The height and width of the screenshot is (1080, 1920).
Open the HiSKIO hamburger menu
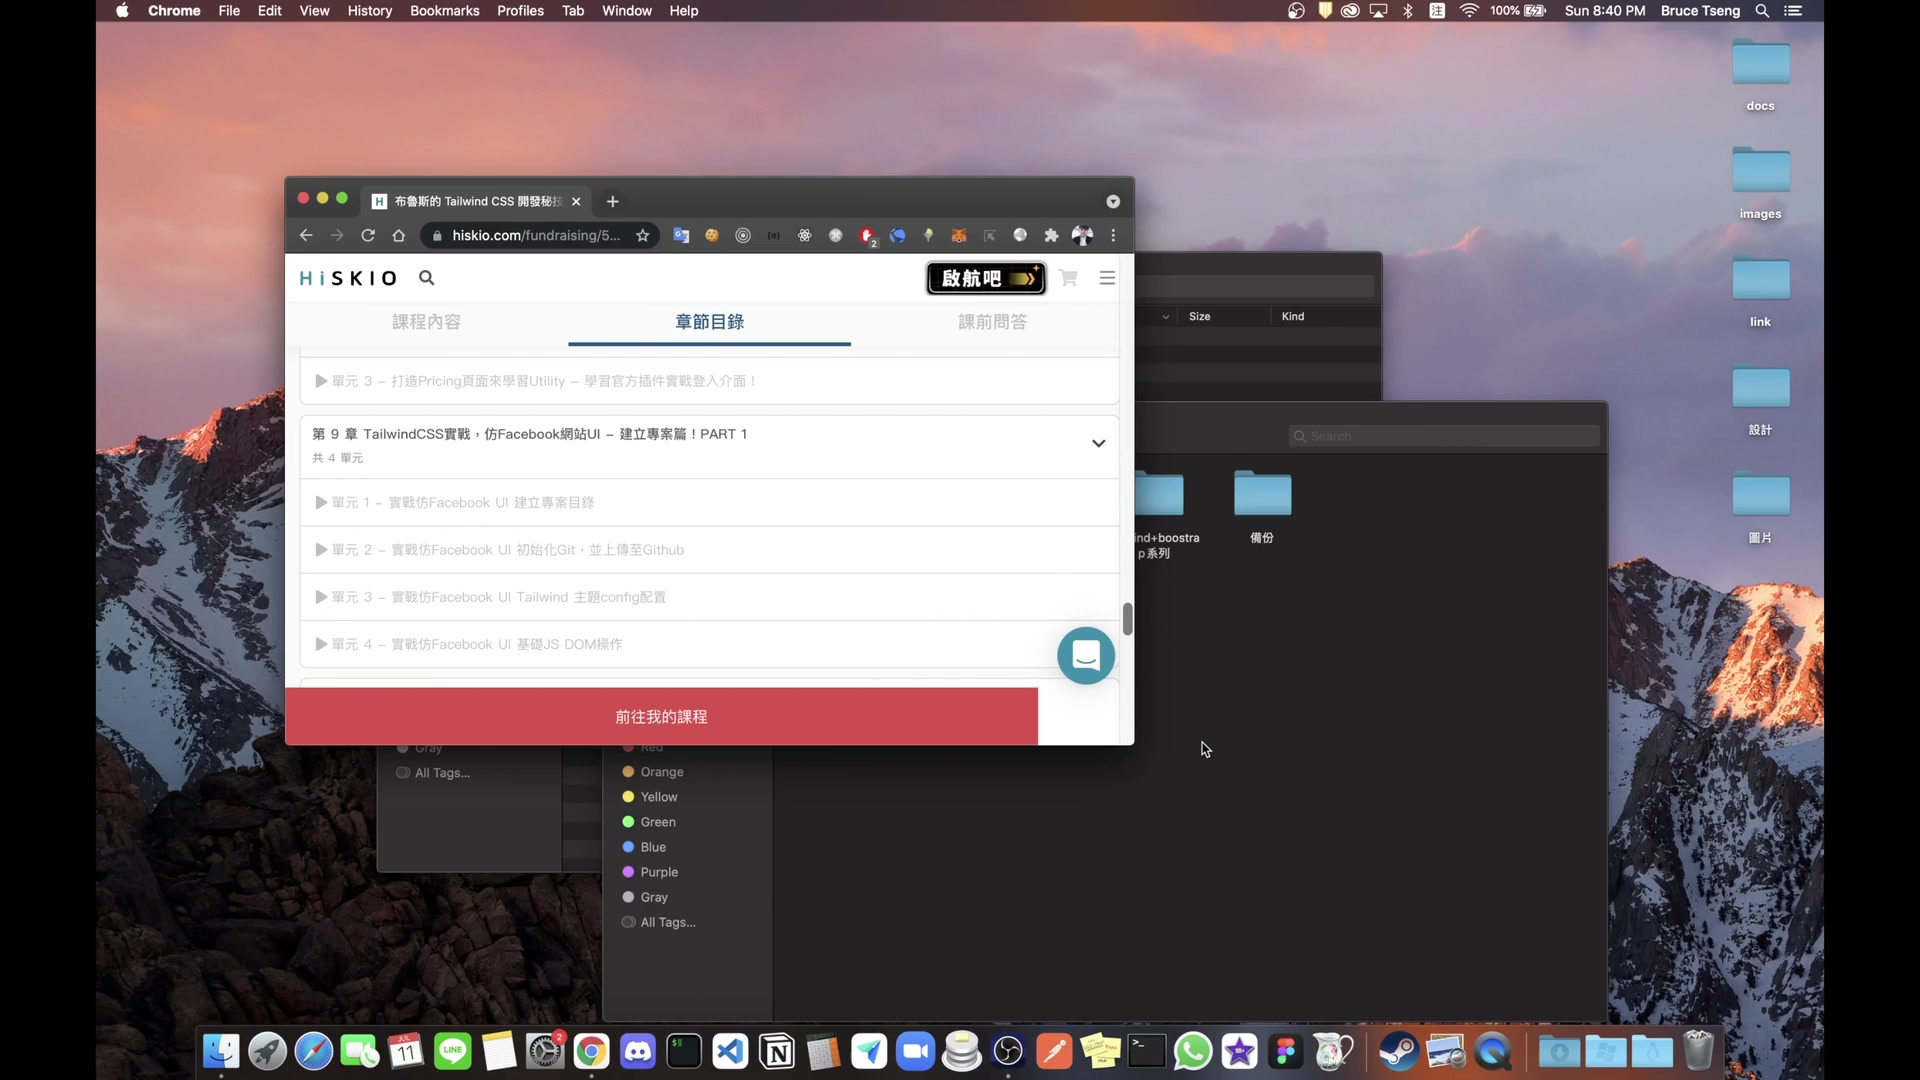pos(1107,278)
